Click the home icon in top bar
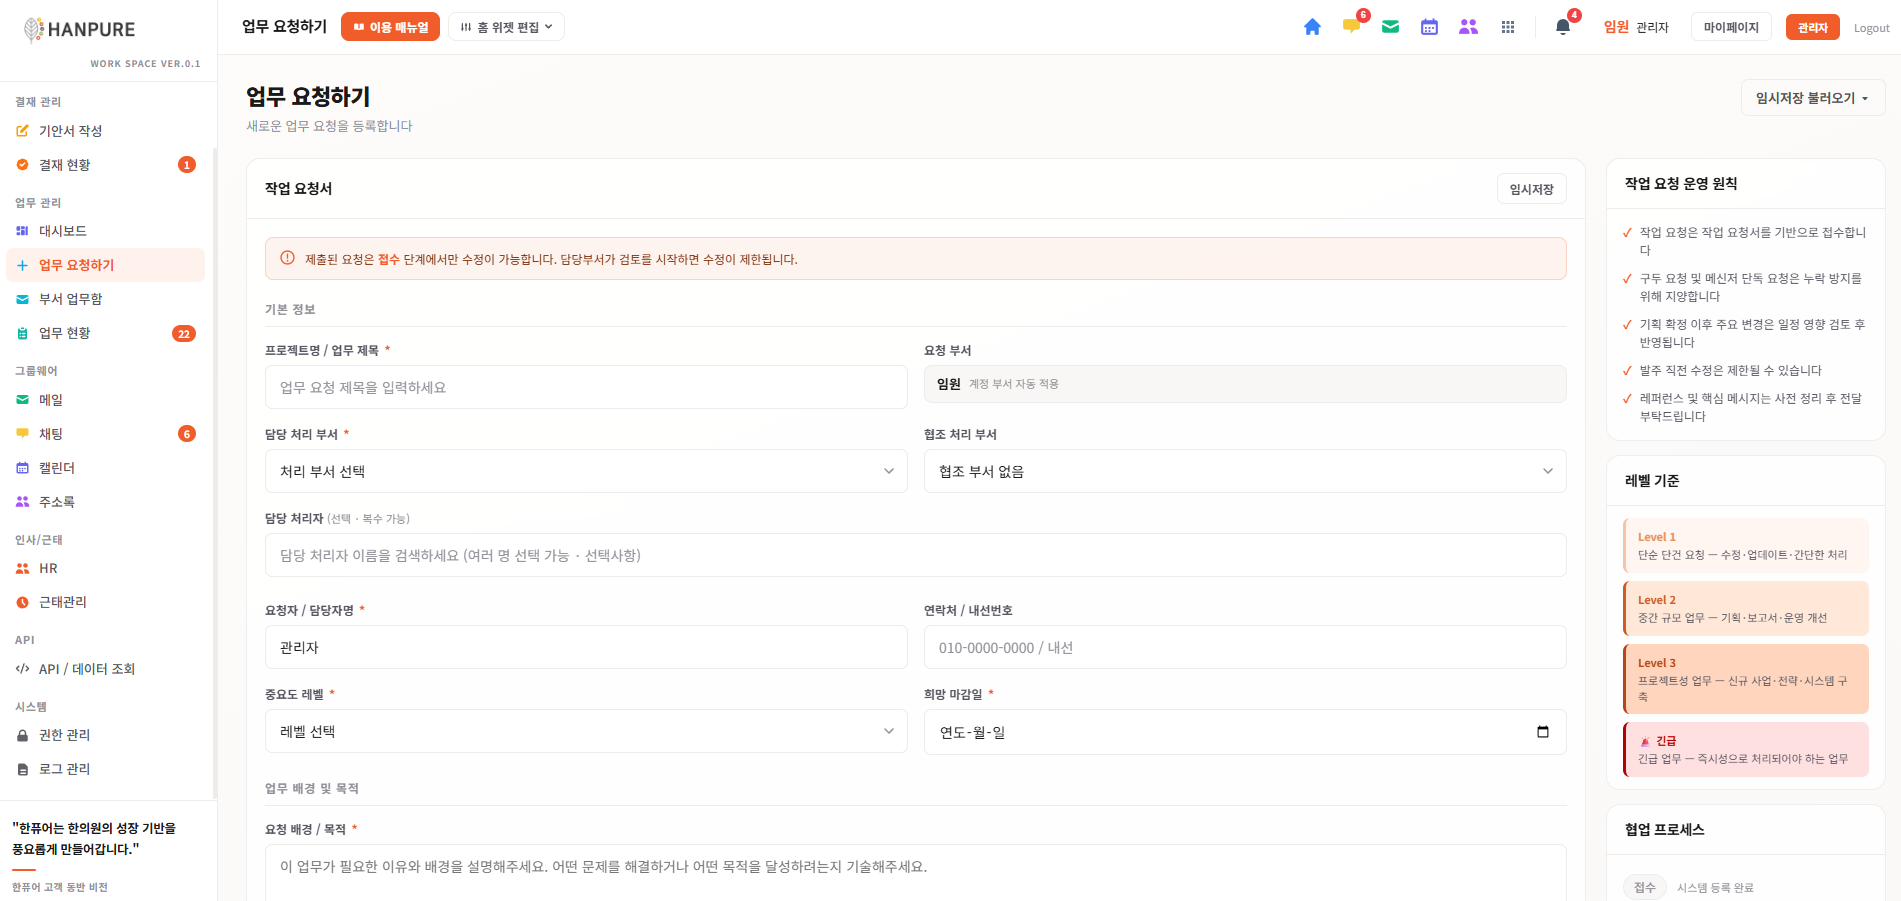 [1312, 27]
